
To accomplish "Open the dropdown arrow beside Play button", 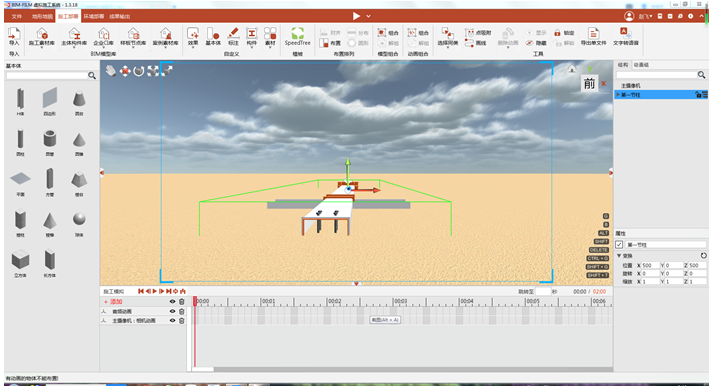I will (x=369, y=16).
